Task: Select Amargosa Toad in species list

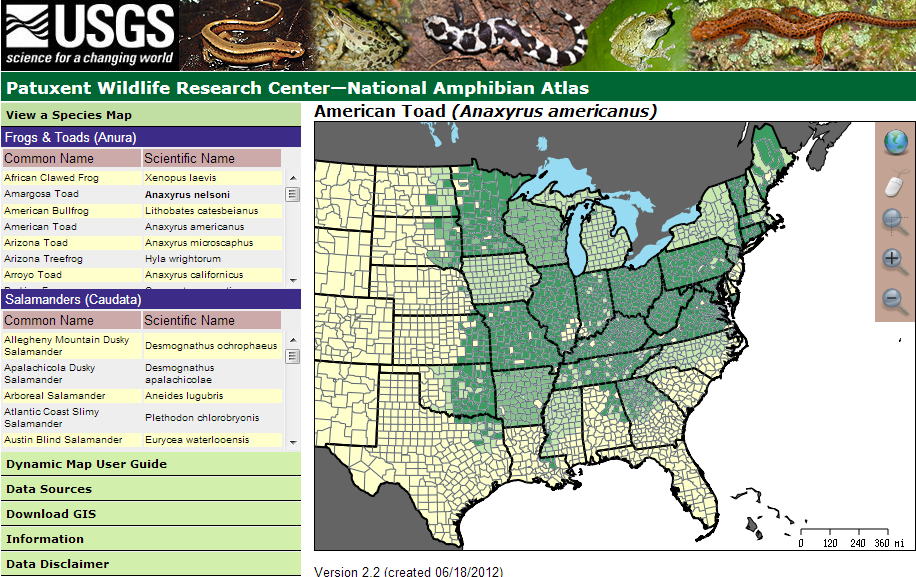Action: pyautogui.click(x=41, y=194)
